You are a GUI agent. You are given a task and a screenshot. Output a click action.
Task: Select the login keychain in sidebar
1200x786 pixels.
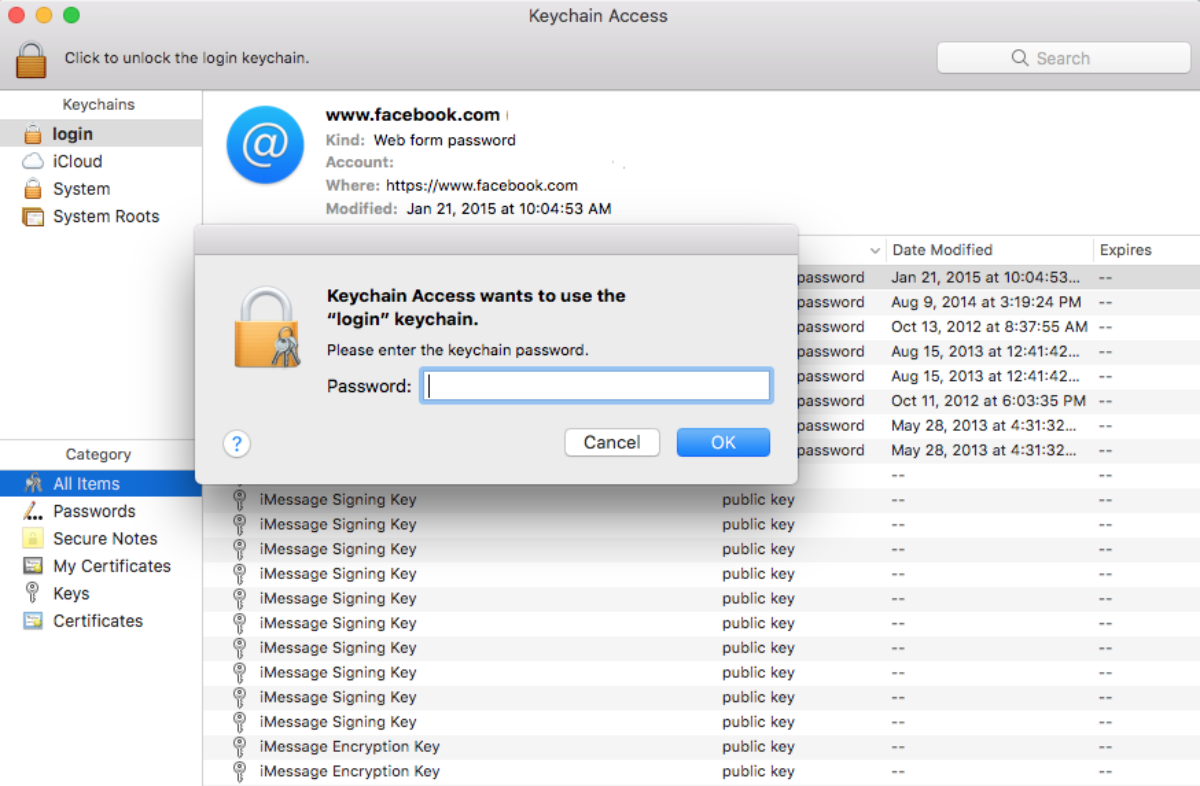tap(72, 134)
